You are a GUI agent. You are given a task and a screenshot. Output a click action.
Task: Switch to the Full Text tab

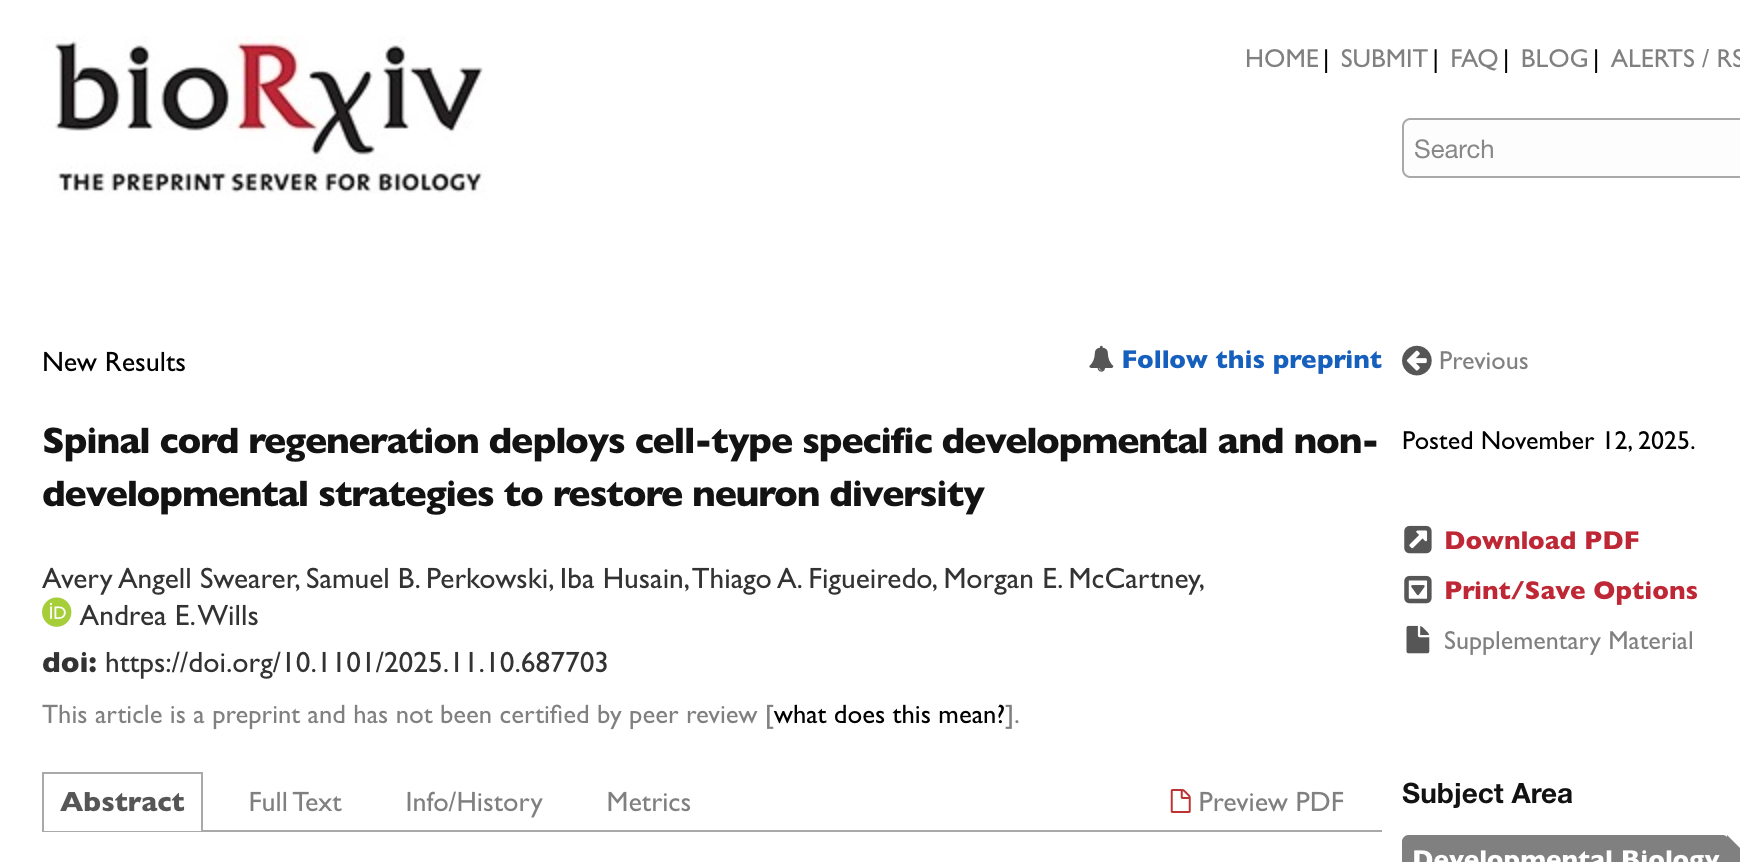pos(295,802)
